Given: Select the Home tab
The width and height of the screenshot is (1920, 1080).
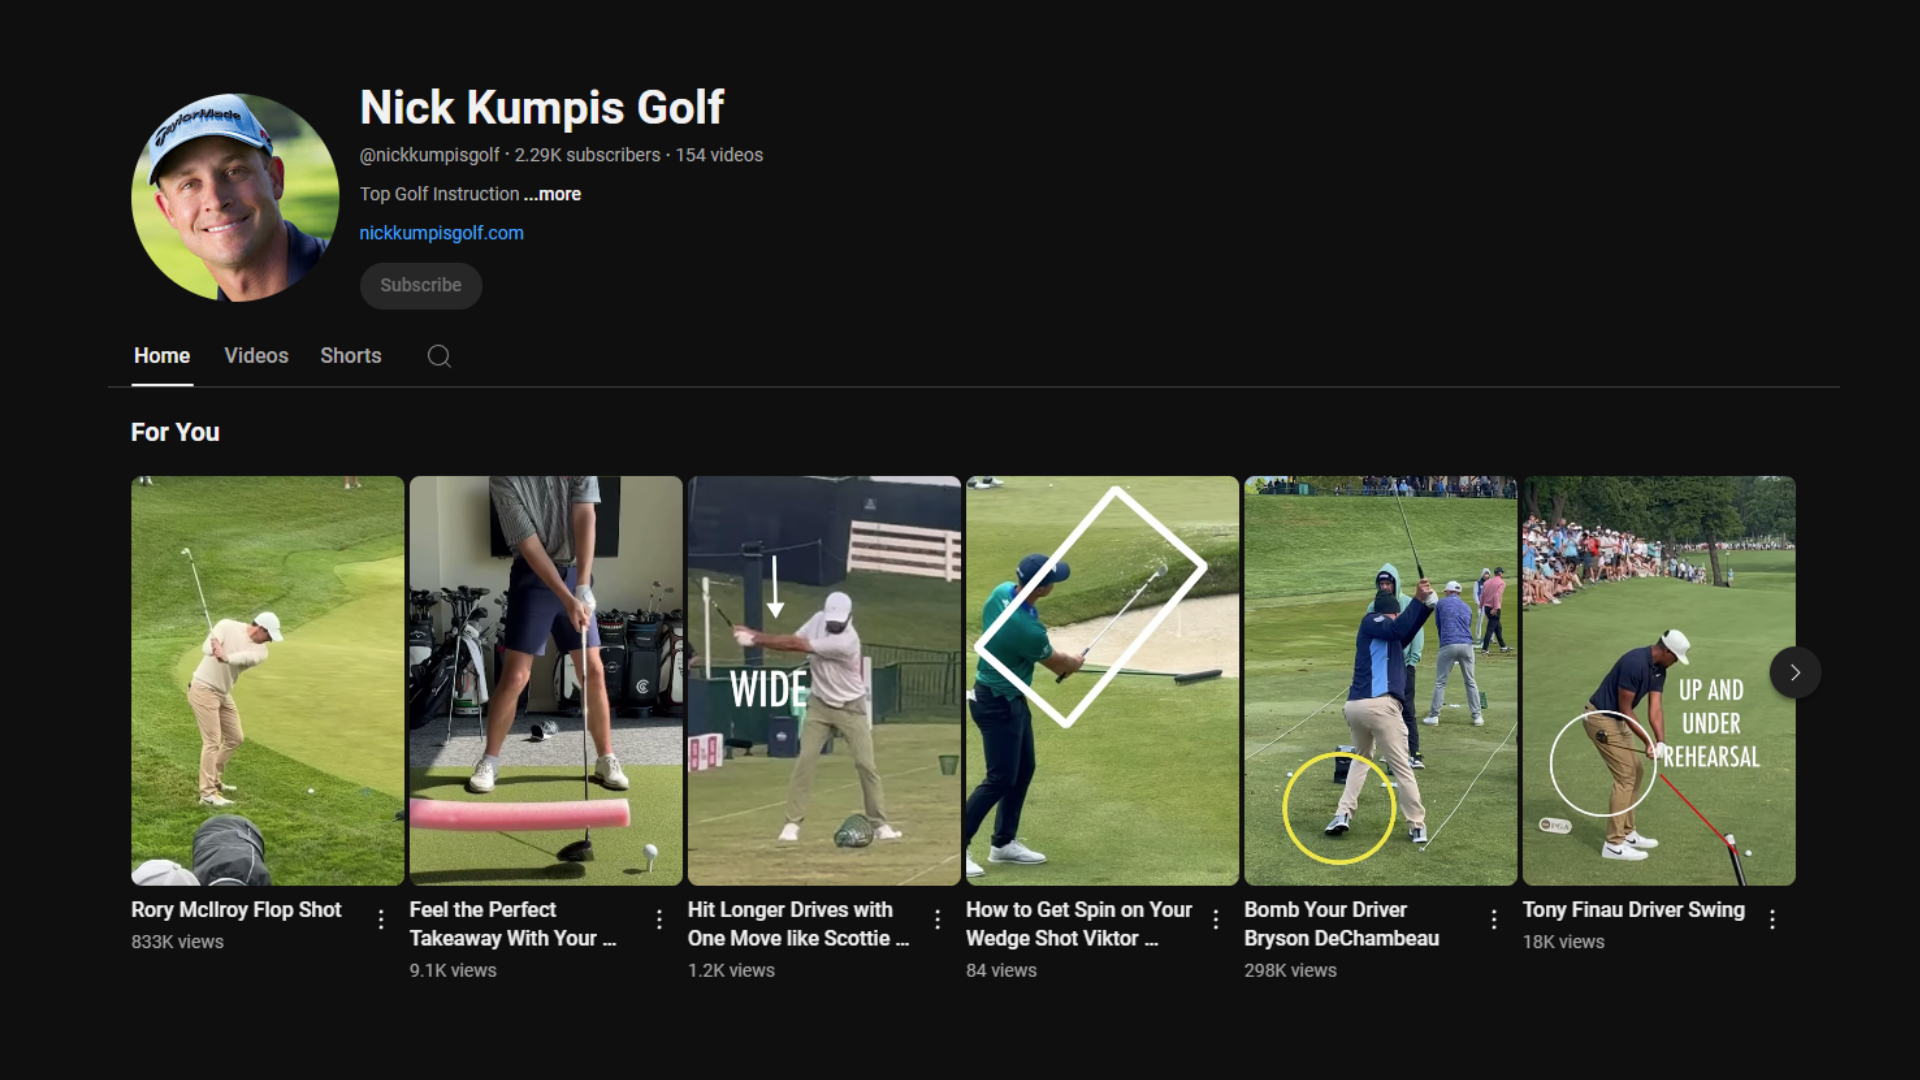Looking at the screenshot, I should (x=162, y=356).
